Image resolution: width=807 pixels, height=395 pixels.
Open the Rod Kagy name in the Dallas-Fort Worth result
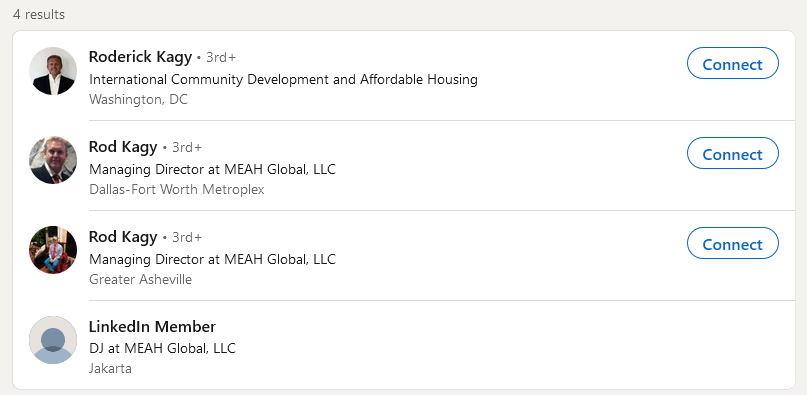point(123,147)
